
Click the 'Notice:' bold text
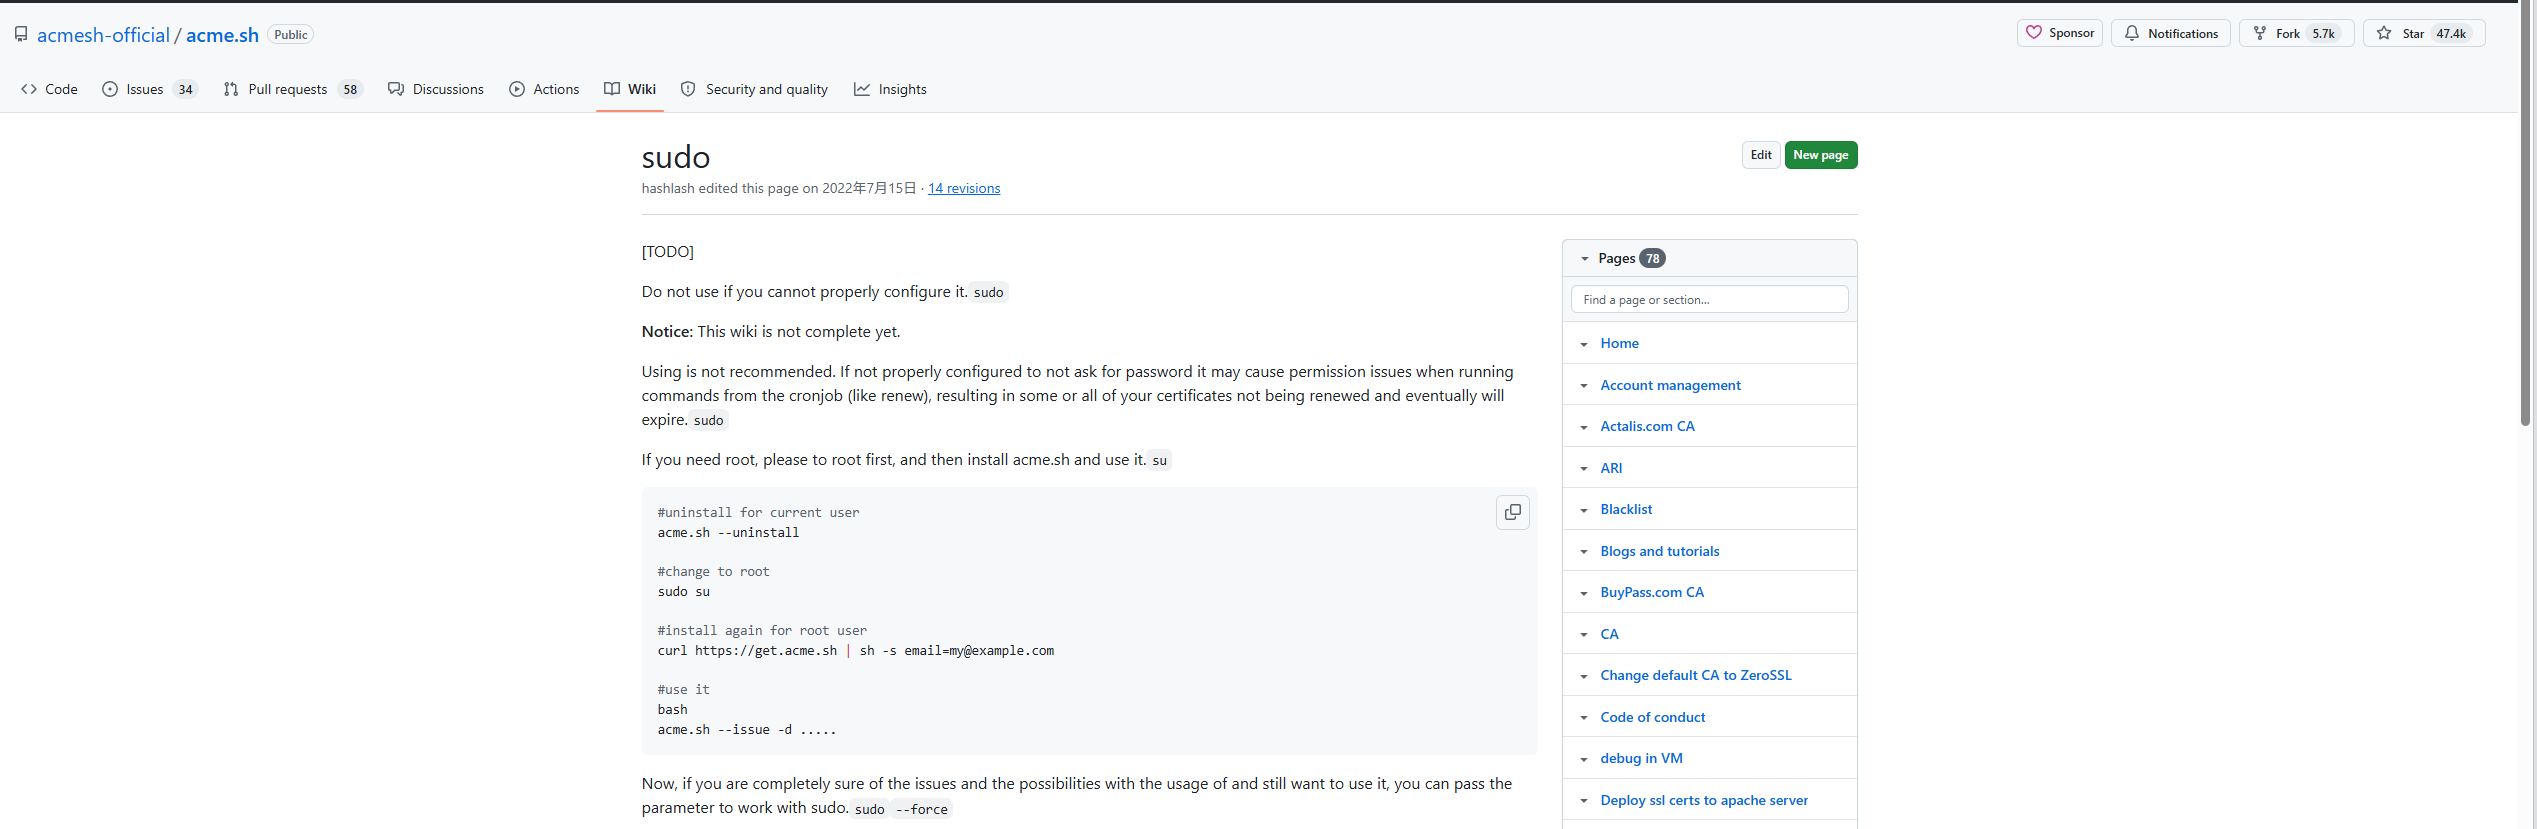667,331
